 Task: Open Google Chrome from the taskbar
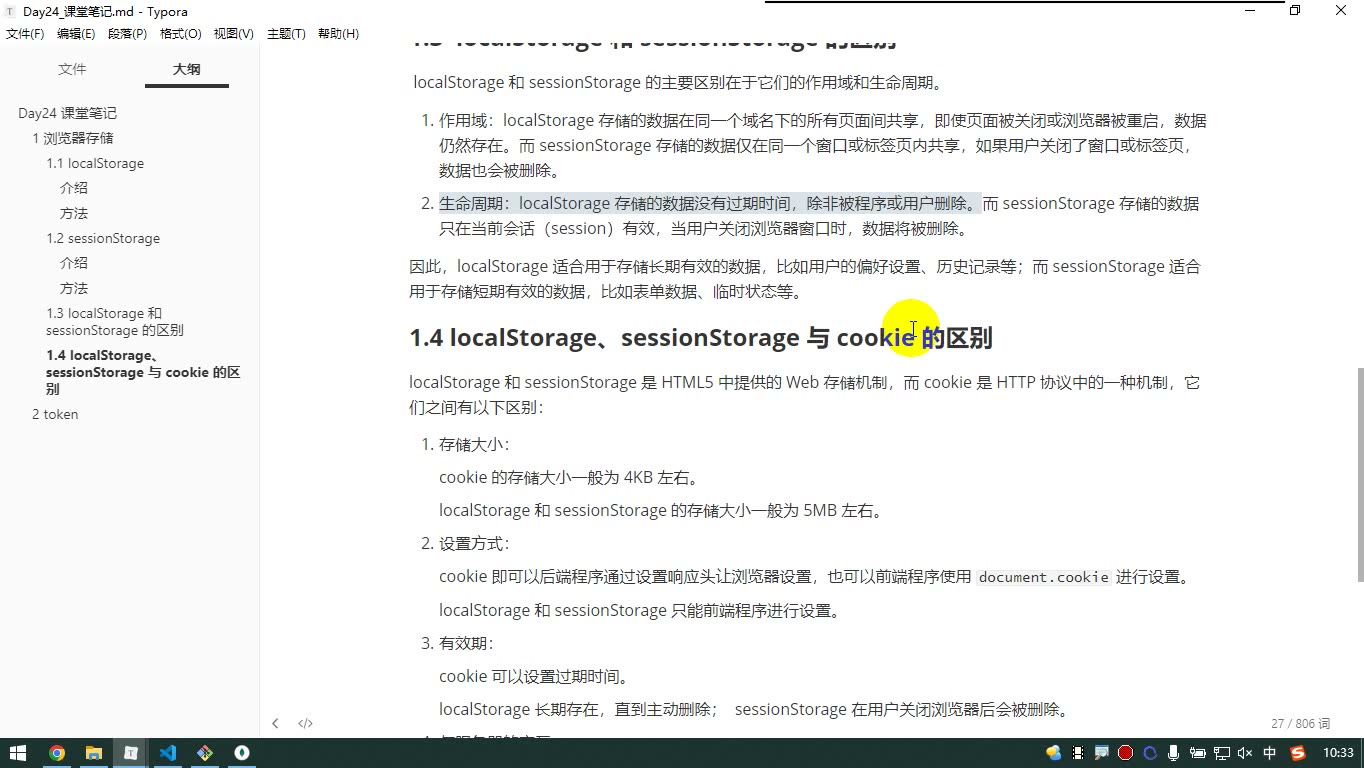click(x=57, y=753)
